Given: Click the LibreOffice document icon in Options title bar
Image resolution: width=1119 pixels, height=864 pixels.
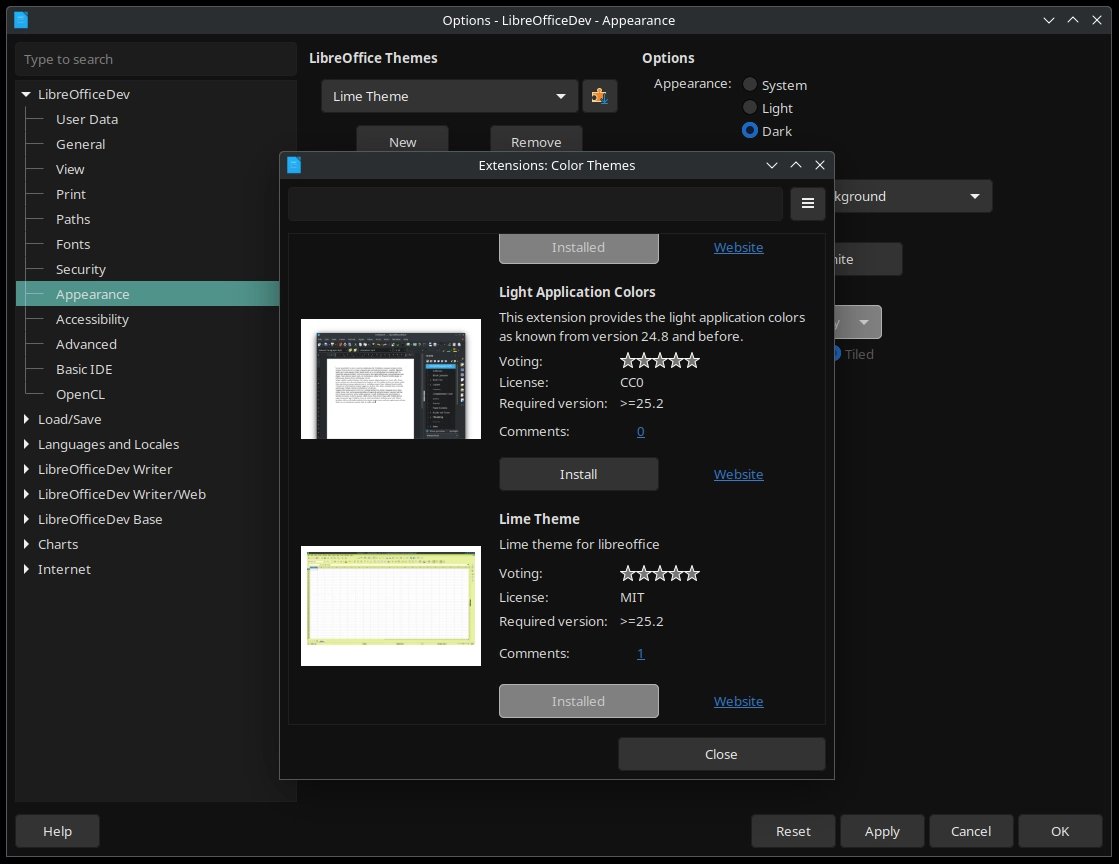Looking at the screenshot, I should pos(22,20).
